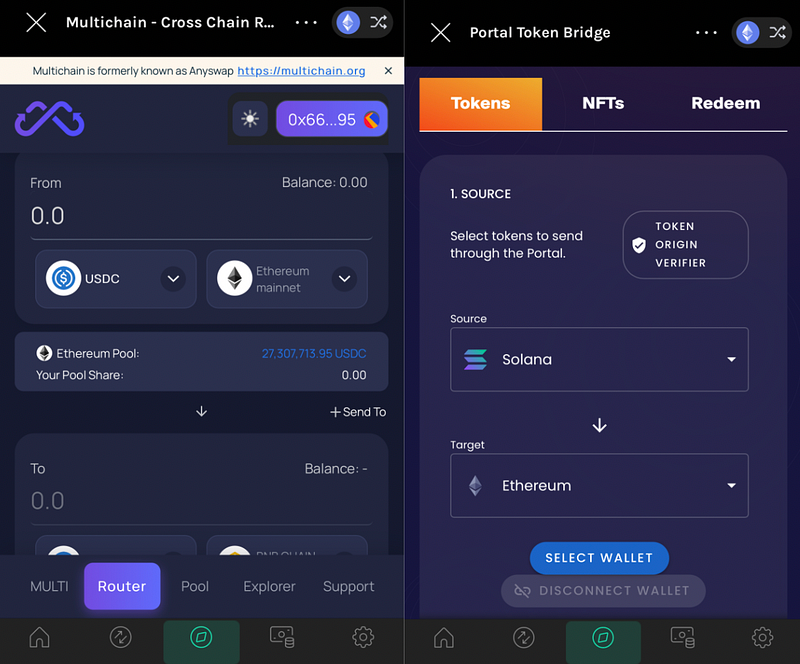Select the Router tab
Viewport: 800px width, 664px height.
point(122,586)
